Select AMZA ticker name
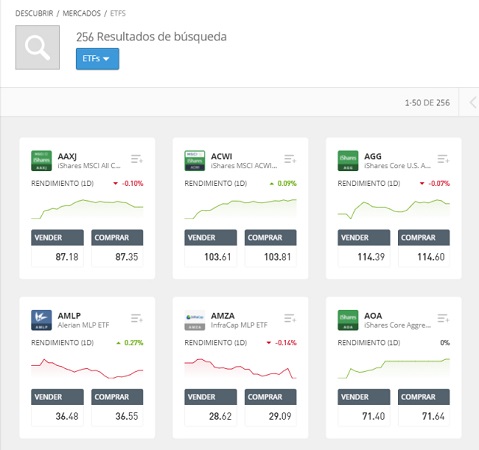Screen dimensions: 479x450 tap(223, 316)
